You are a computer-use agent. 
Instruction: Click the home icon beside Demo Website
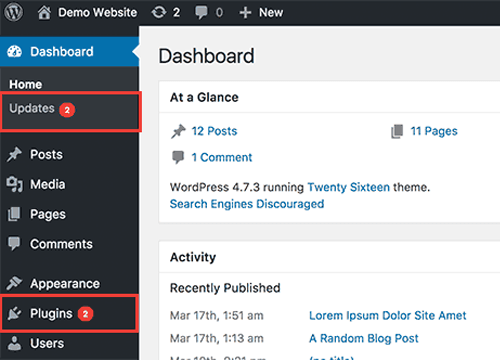[x=44, y=13]
